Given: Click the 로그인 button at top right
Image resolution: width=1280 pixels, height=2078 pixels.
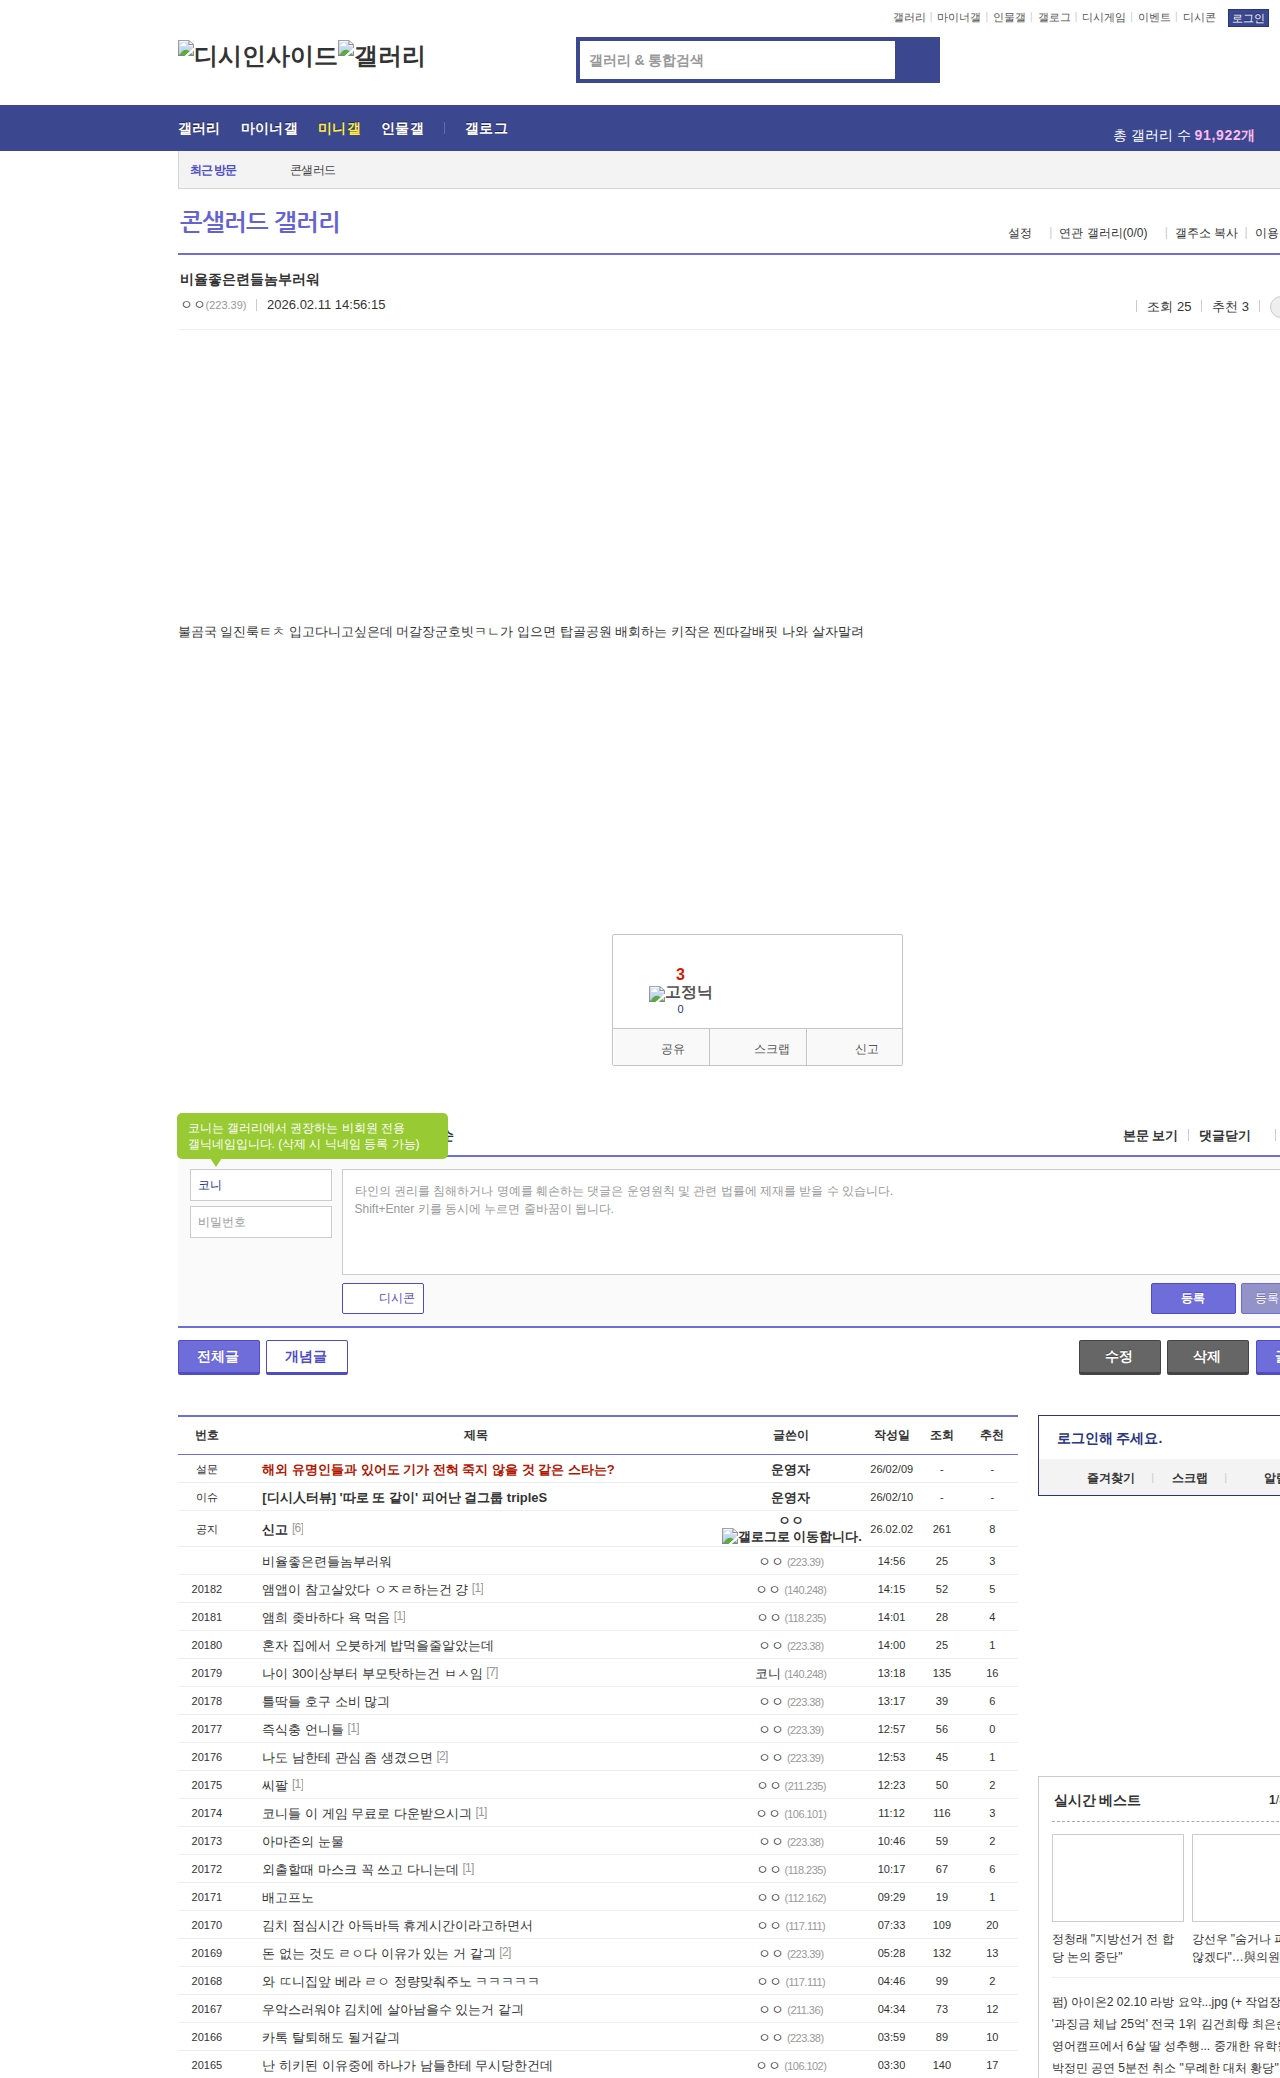Looking at the screenshot, I should coord(1248,18).
